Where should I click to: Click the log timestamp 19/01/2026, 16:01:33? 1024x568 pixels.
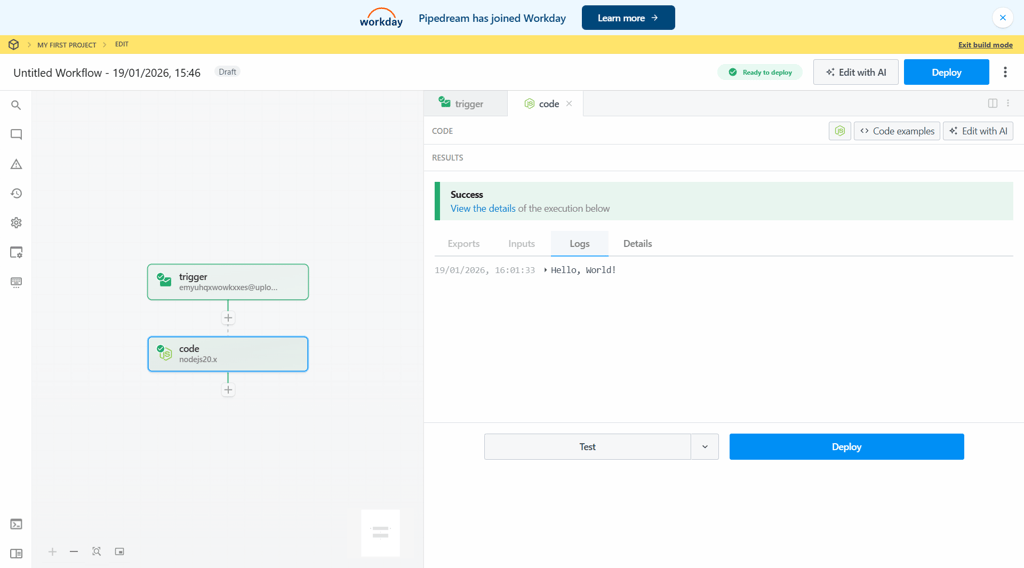coord(485,270)
